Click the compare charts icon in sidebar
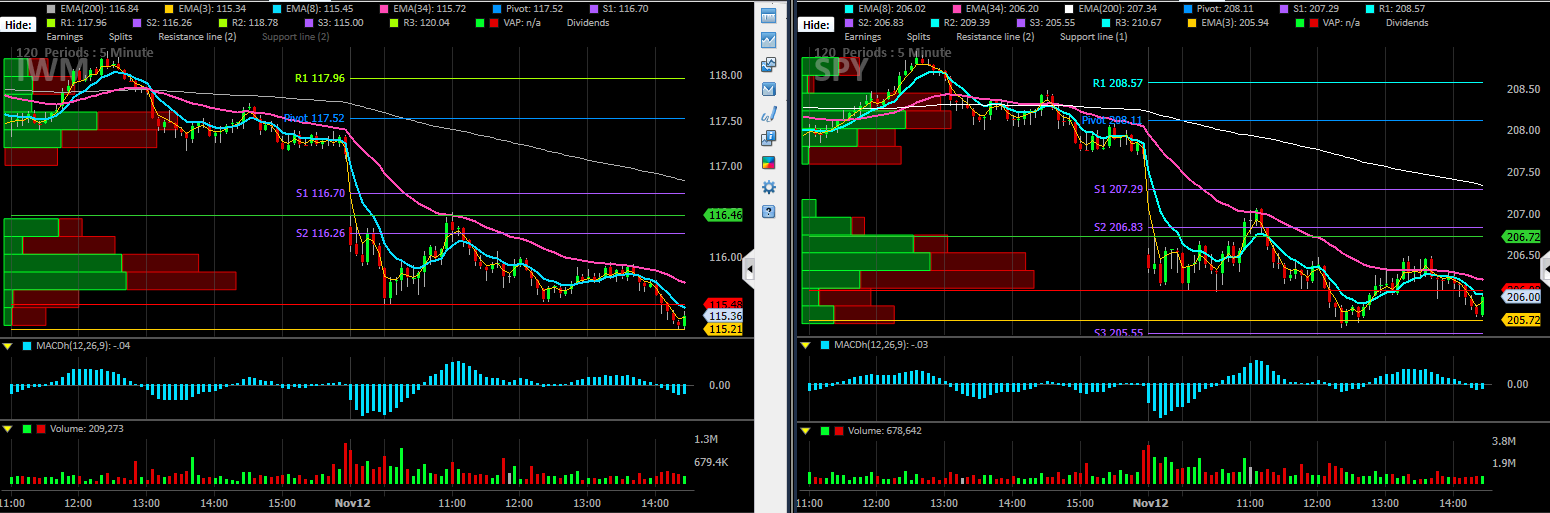This screenshot has height=513, width=1550. (768, 65)
